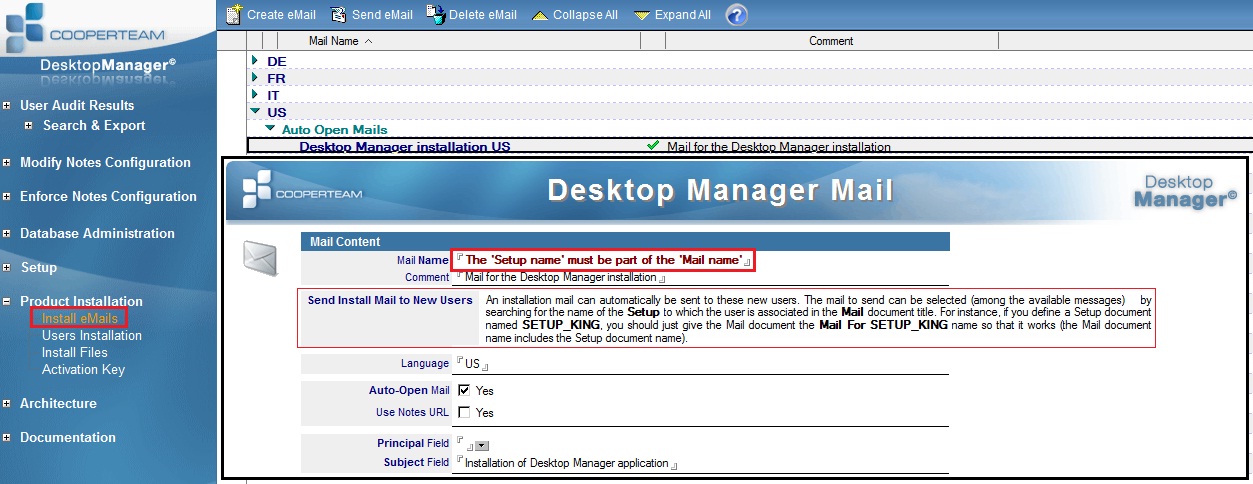Expand the Documentation sidebar section
The width and height of the screenshot is (1253, 484).
point(8,437)
